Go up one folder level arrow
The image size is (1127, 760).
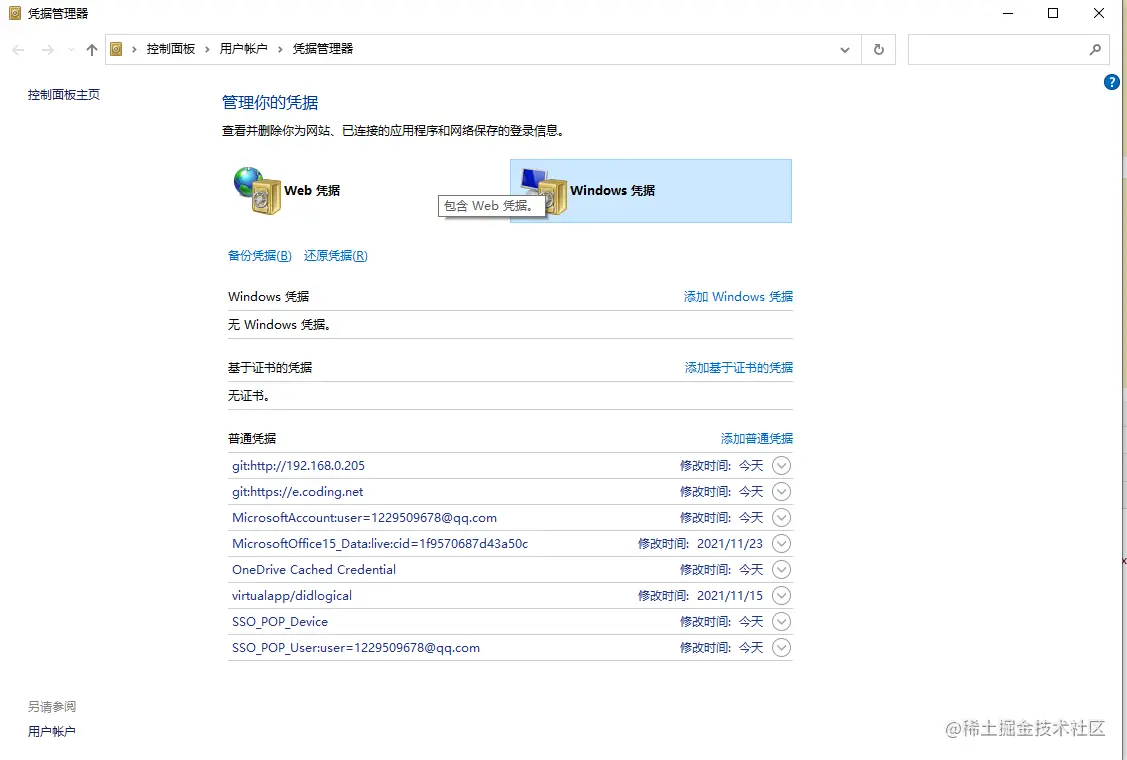tap(91, 50)
